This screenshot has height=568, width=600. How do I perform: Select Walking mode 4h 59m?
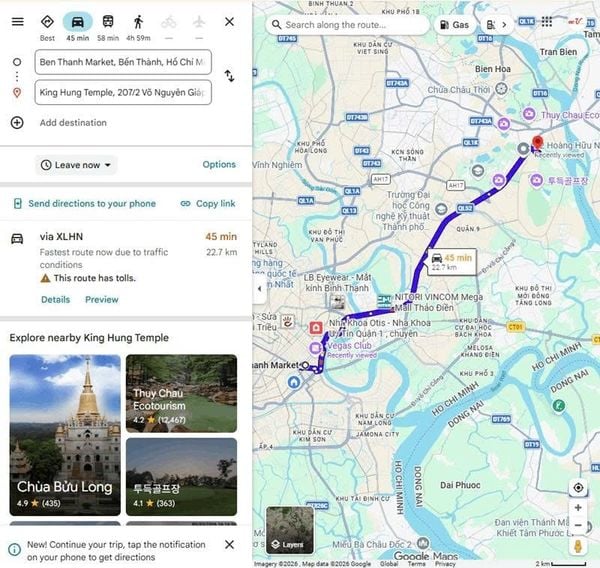[138, 27]
